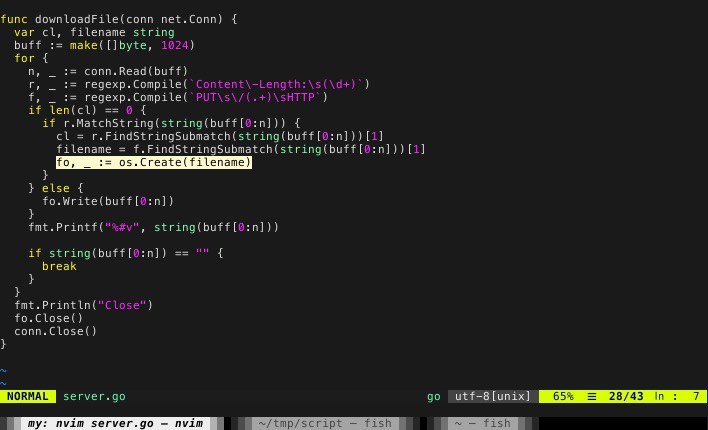
Task: Place cursor on fo.Write(buff[0:n]) line
Action: (108, 201)
